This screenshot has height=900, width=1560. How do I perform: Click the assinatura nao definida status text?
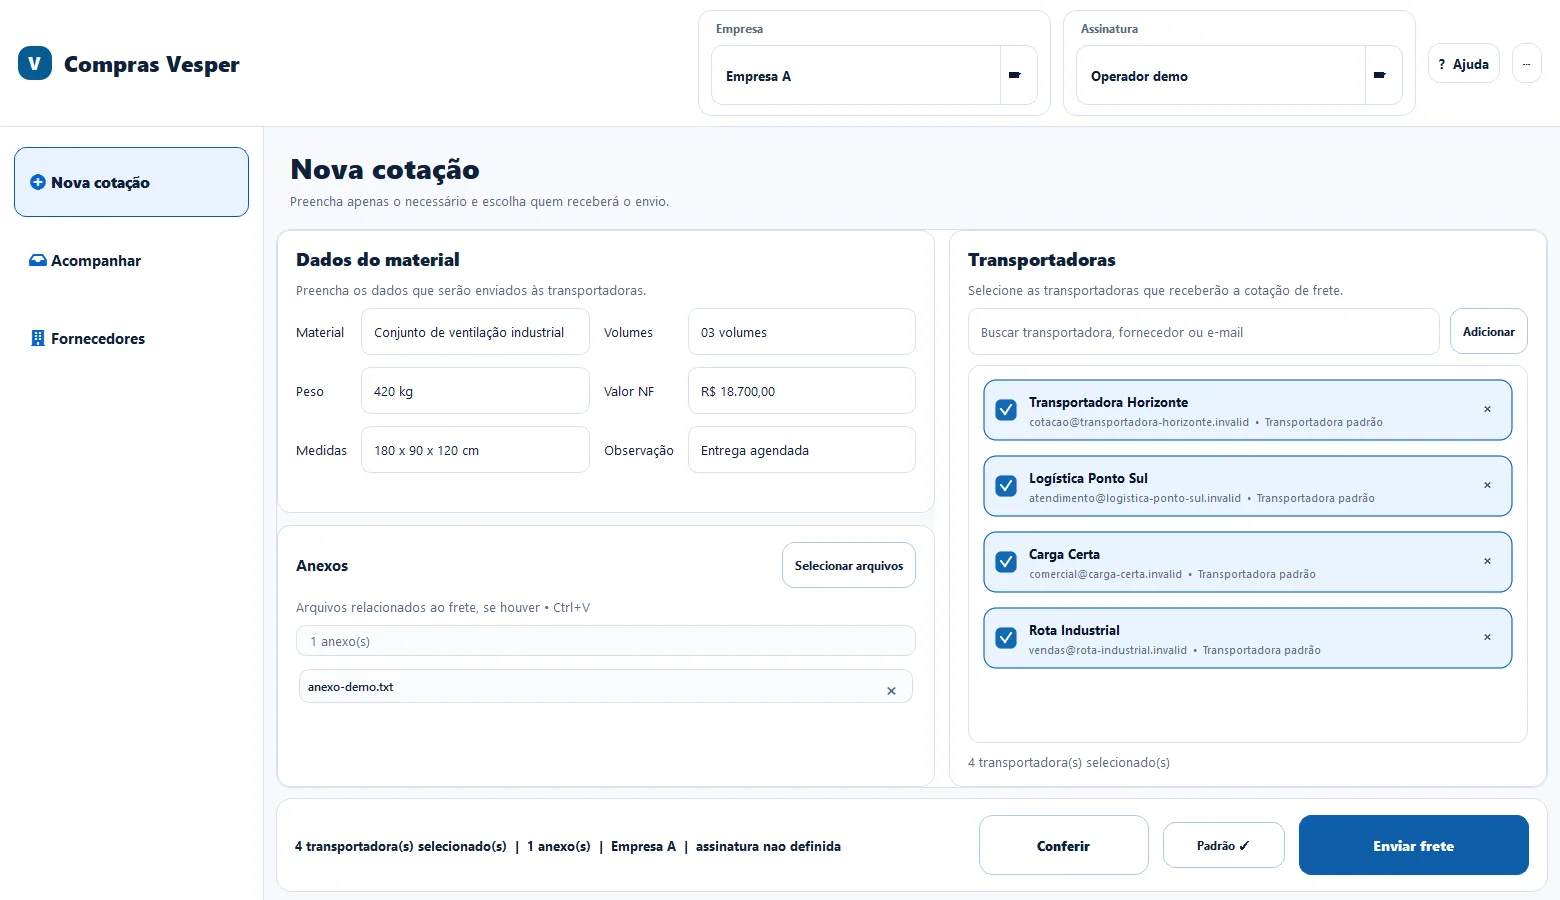768,846
